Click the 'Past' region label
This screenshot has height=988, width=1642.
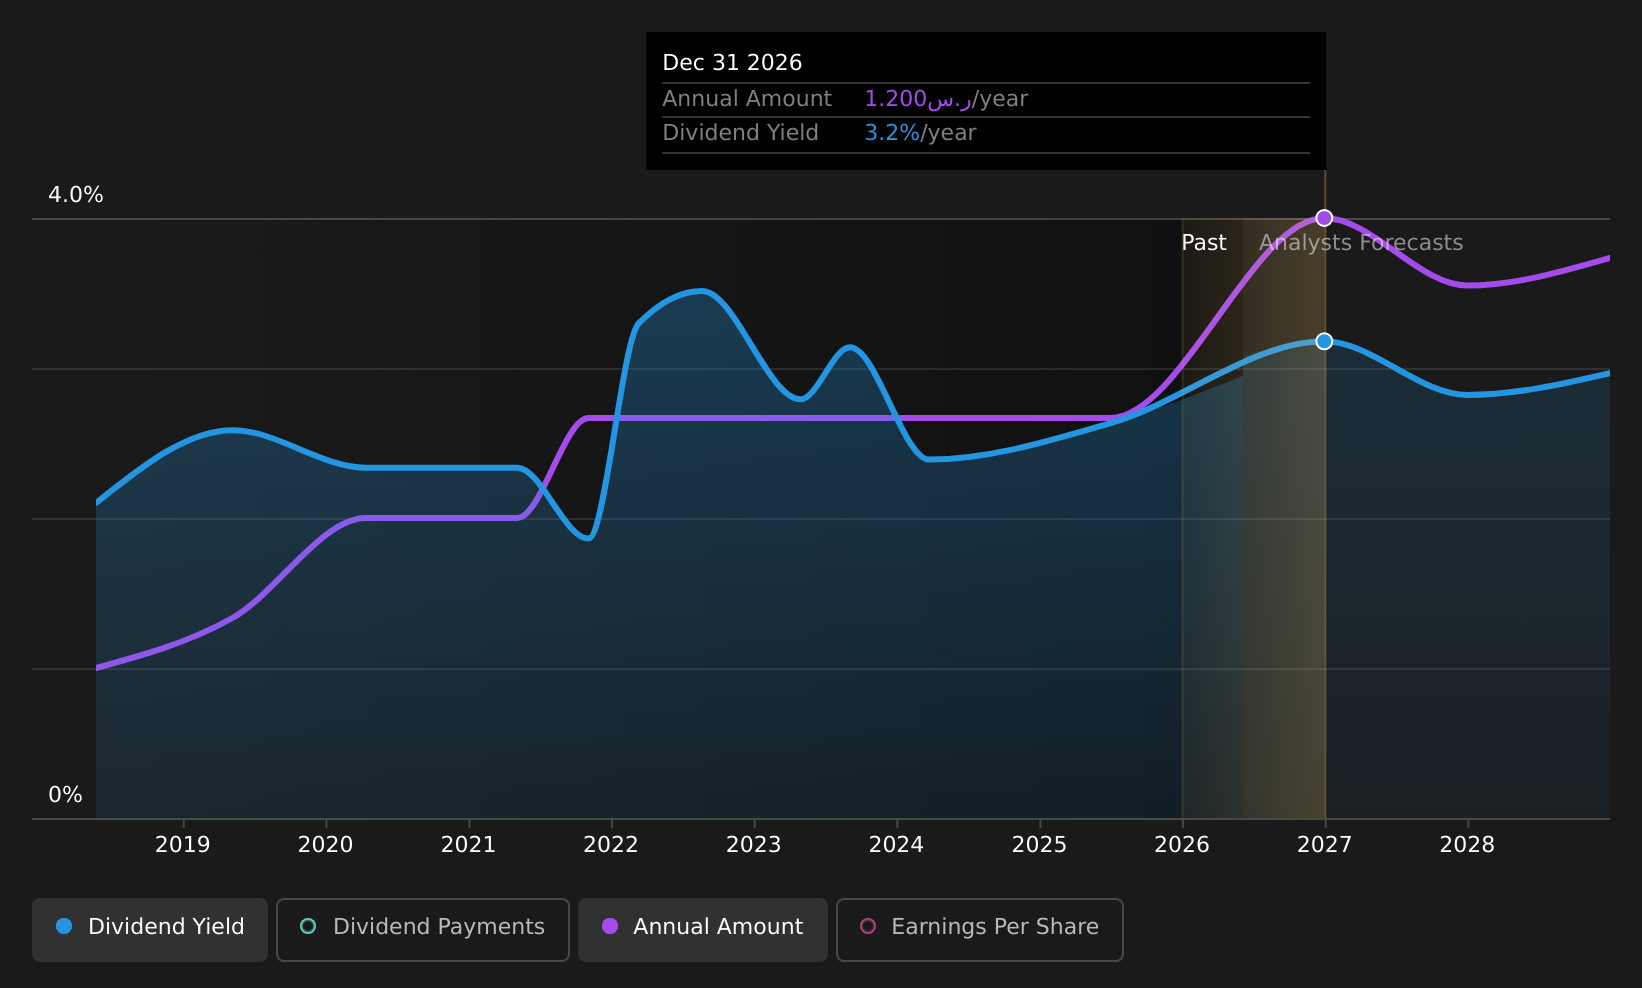coord(1204,243)
